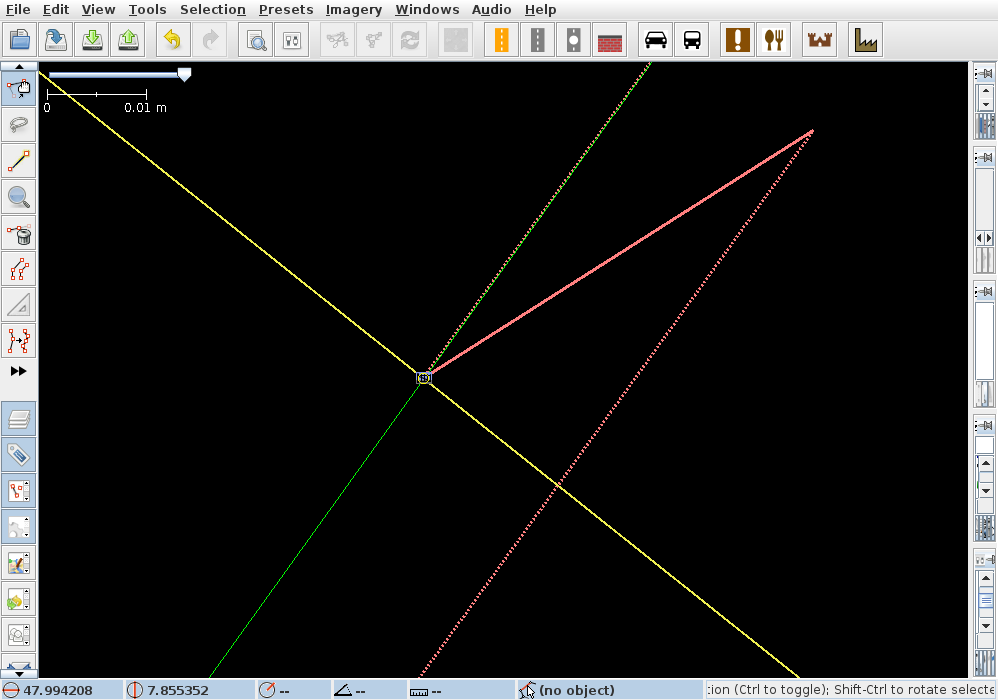Toggle the Relations puzzle panel button

click(19, 527)
